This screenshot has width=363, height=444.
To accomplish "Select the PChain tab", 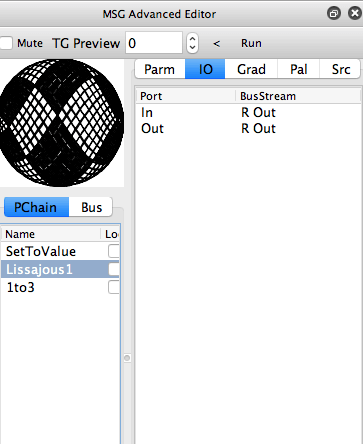I will click(x=36, y=207).
